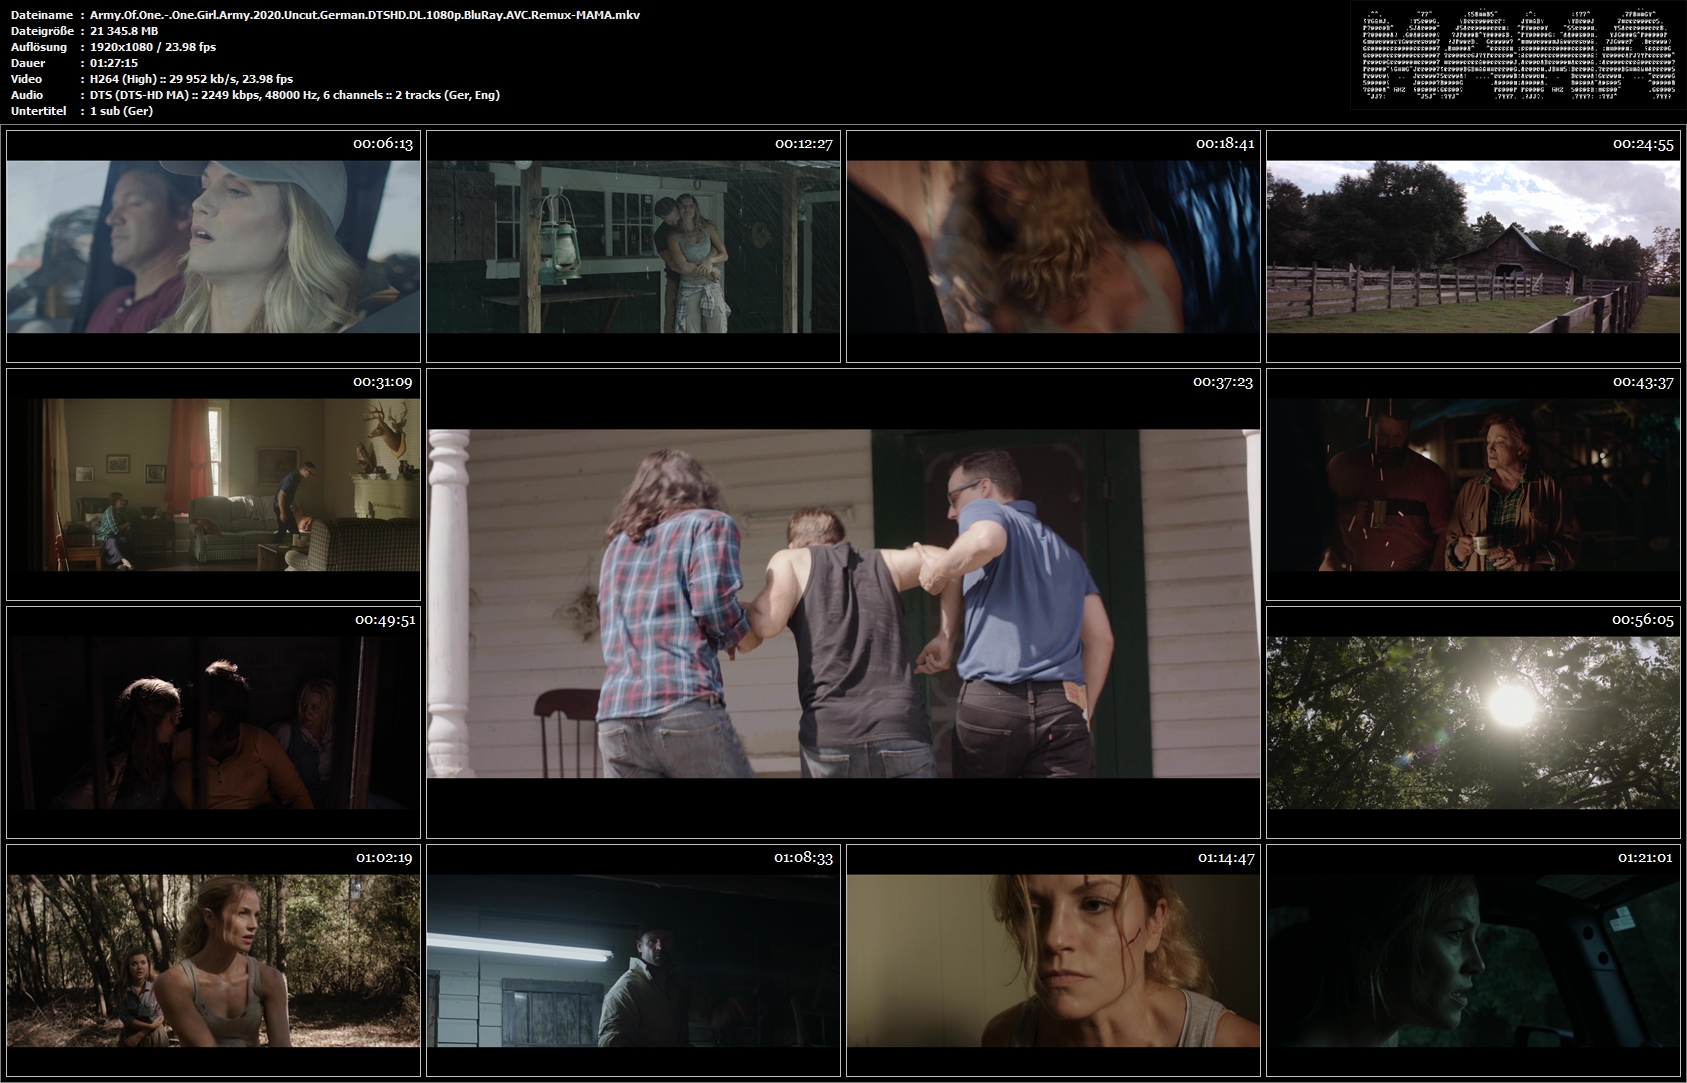Click the resolution value 1920x1080 / 23.98 fps
This screenshot has width=1687, height=1083.
click(153, 47)
